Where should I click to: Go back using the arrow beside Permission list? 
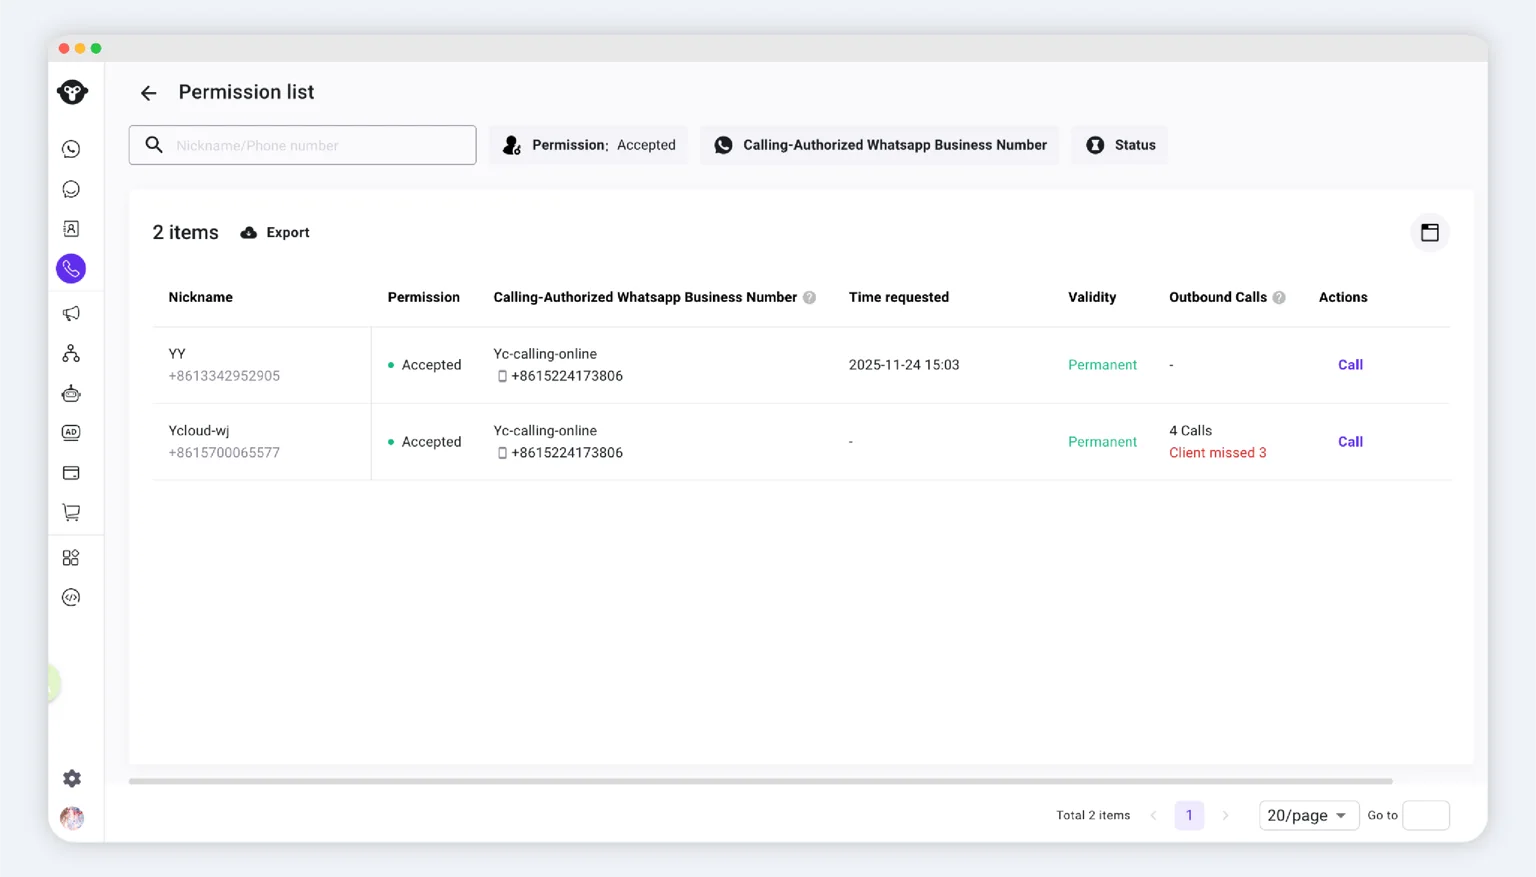pyautogui.click(x=148, y=93)
